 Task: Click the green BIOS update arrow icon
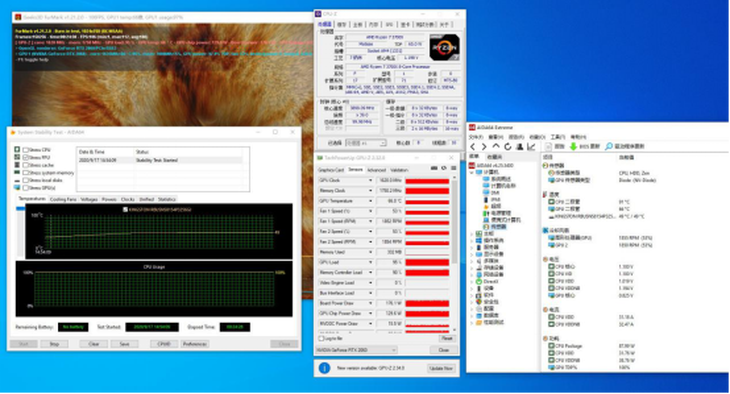(x=573, y=147)
